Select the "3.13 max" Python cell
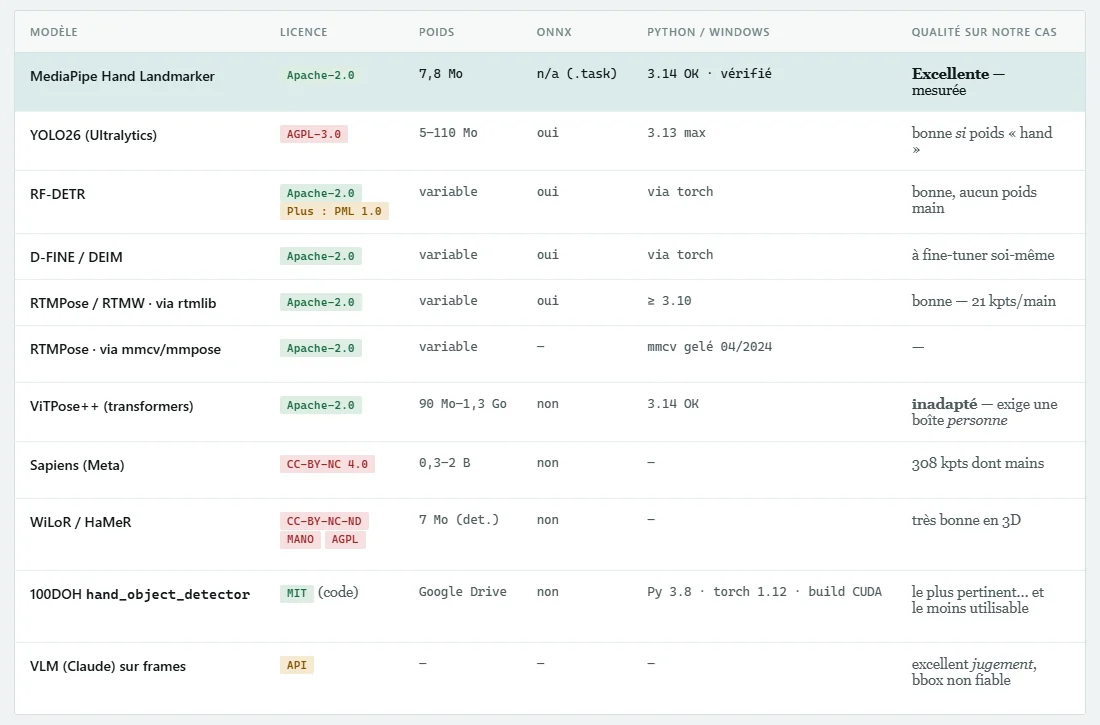 point(676,133)
